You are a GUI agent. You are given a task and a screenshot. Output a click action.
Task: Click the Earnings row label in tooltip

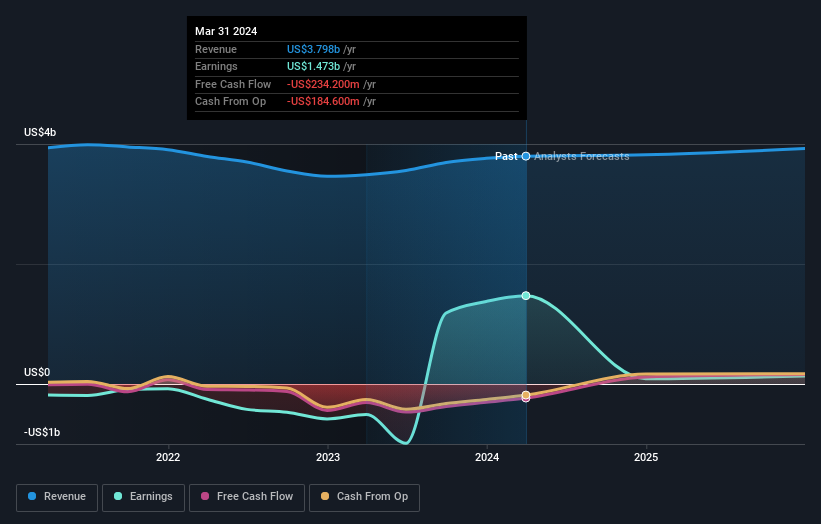(216, 66)
